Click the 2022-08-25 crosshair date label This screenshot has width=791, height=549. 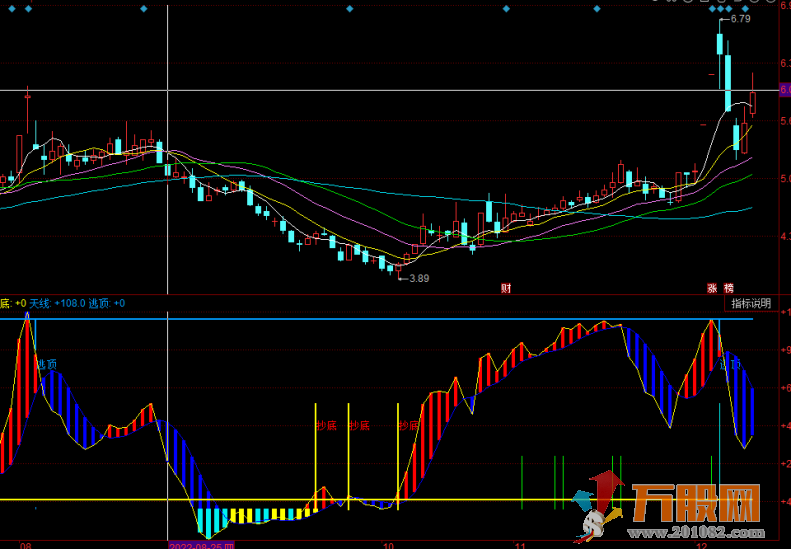202,545
